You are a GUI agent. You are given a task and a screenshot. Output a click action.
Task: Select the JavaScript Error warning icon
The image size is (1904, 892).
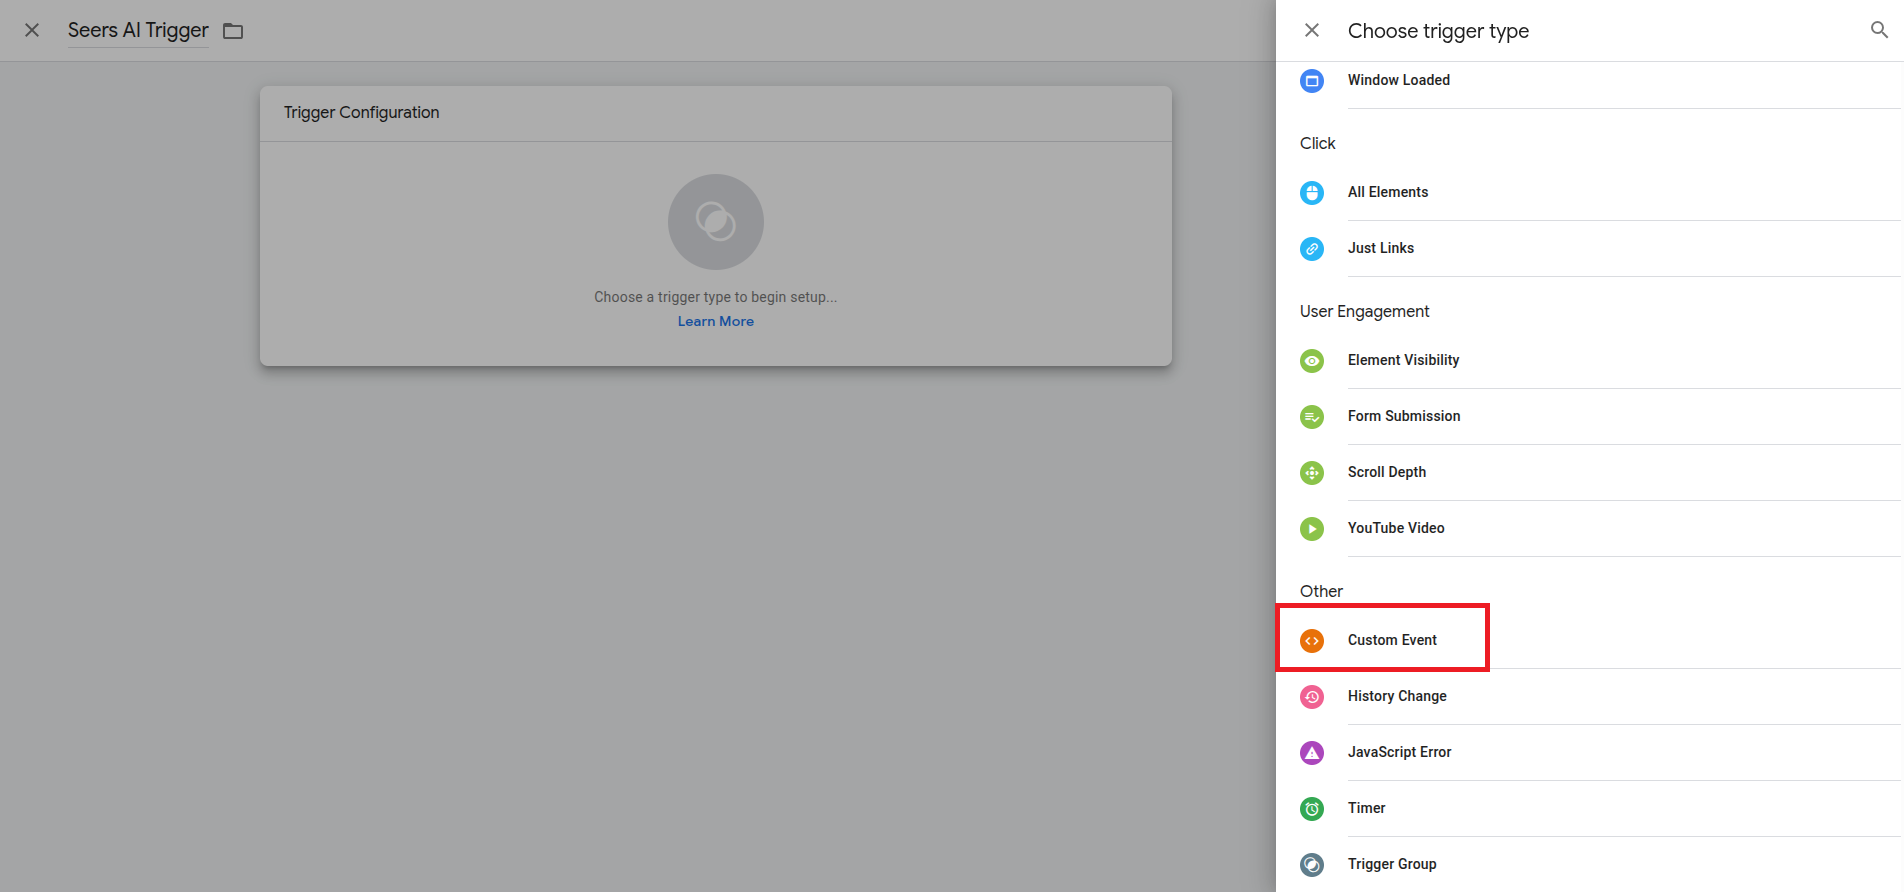1312,752
